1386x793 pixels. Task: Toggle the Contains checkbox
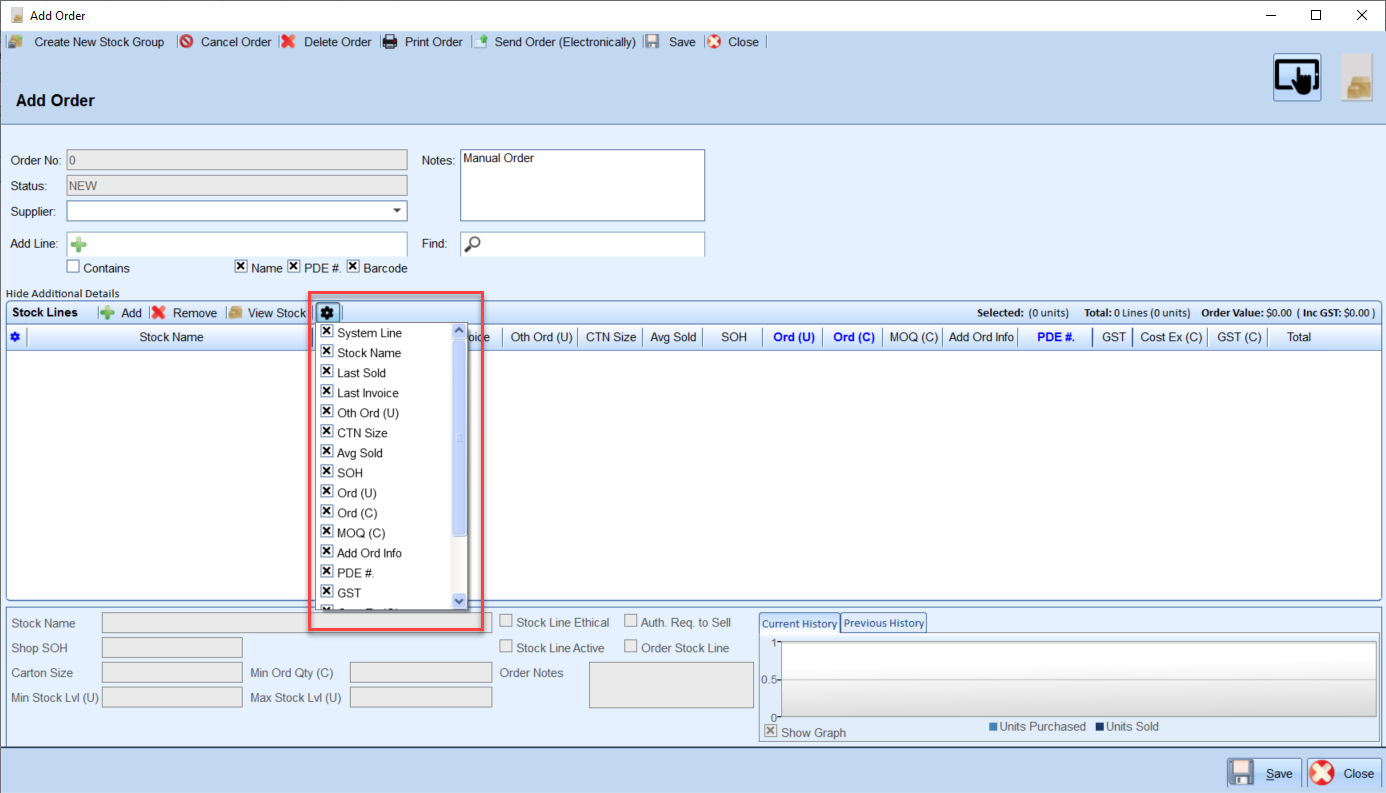point(73,267)
